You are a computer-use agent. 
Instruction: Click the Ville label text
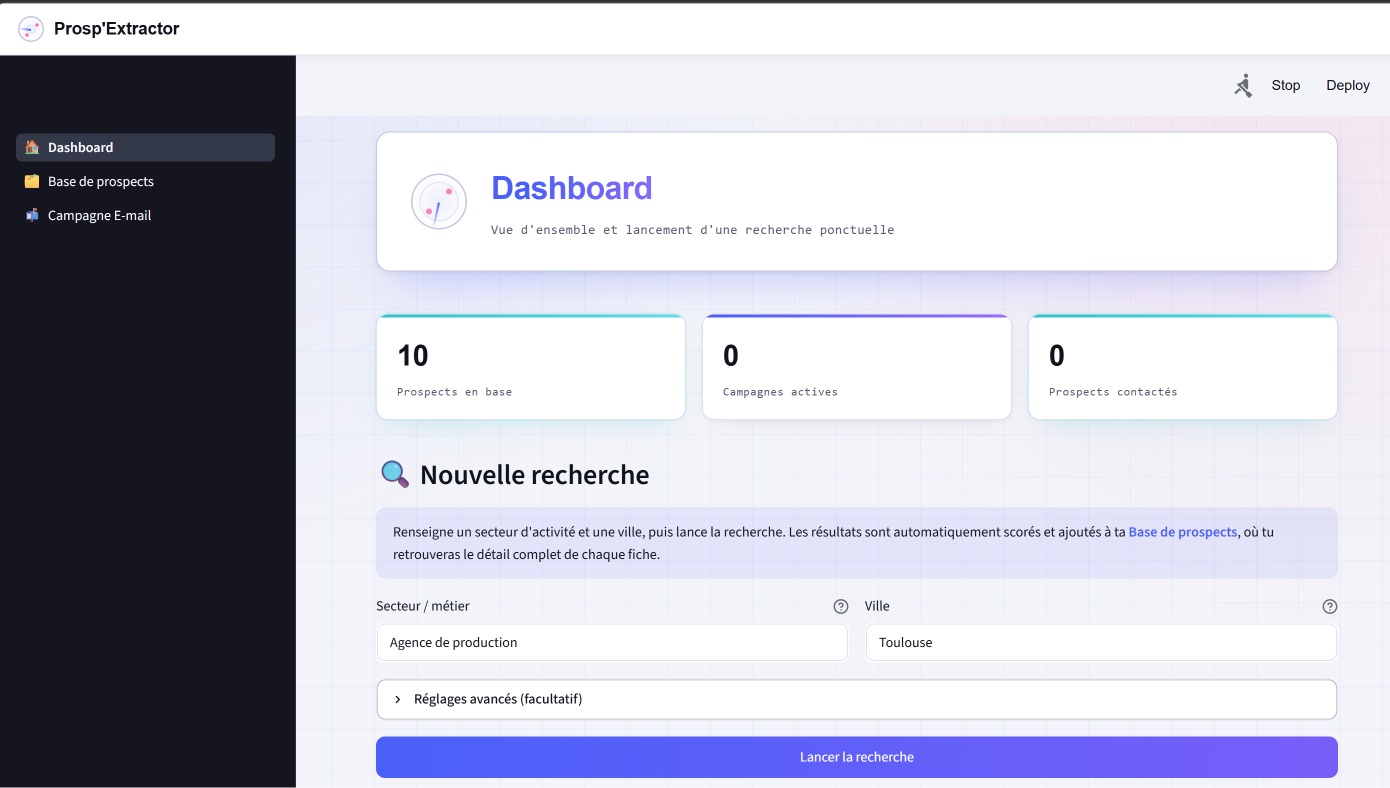pos(877,606)
